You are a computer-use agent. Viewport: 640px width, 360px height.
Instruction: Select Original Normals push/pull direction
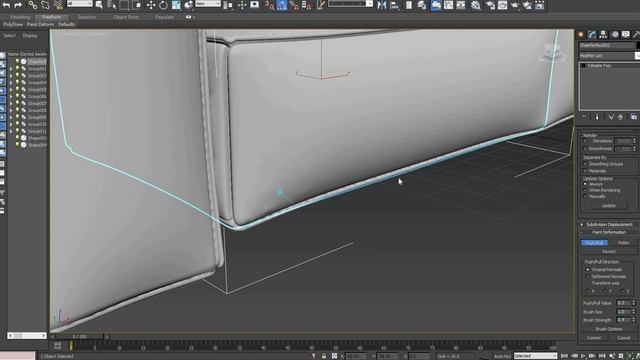(588, 270)
